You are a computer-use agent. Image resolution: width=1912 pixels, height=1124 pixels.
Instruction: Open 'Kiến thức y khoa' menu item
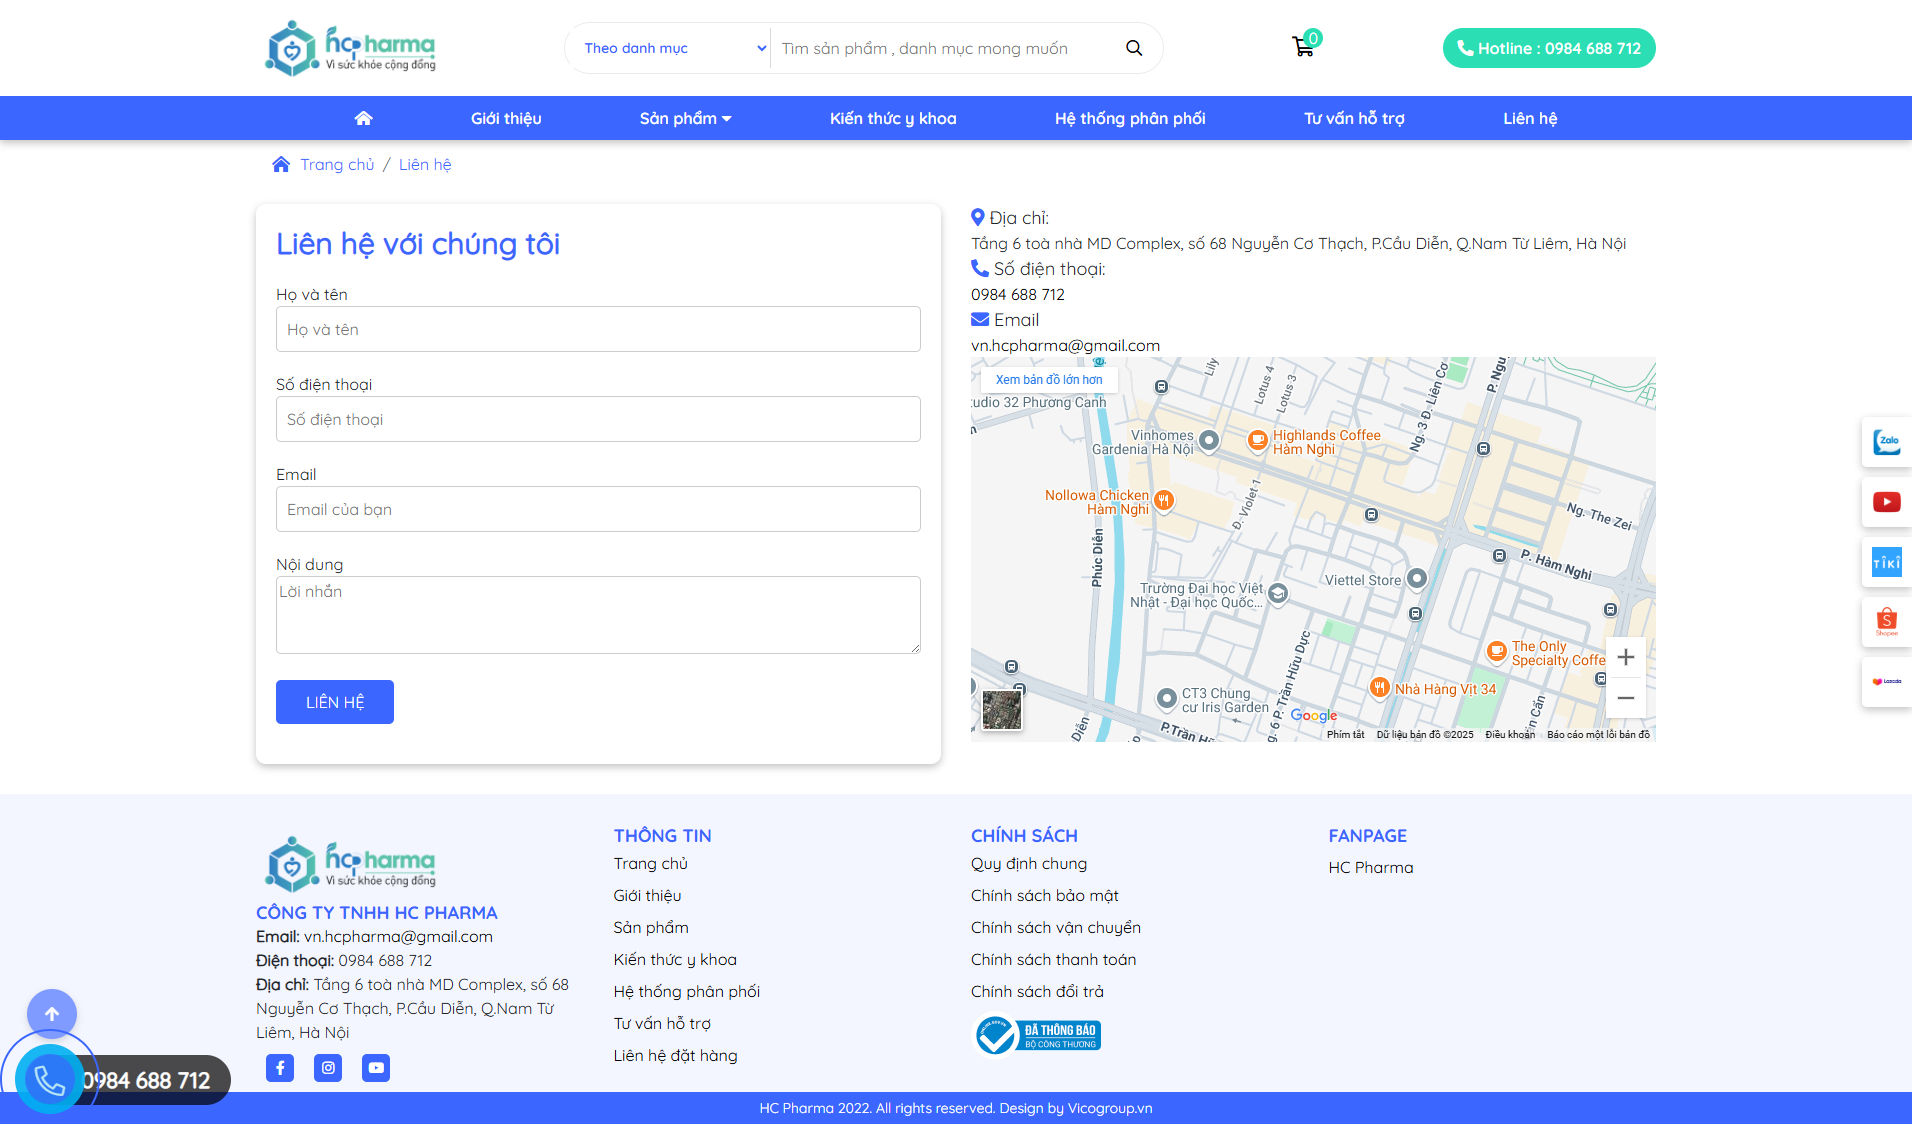893,118
